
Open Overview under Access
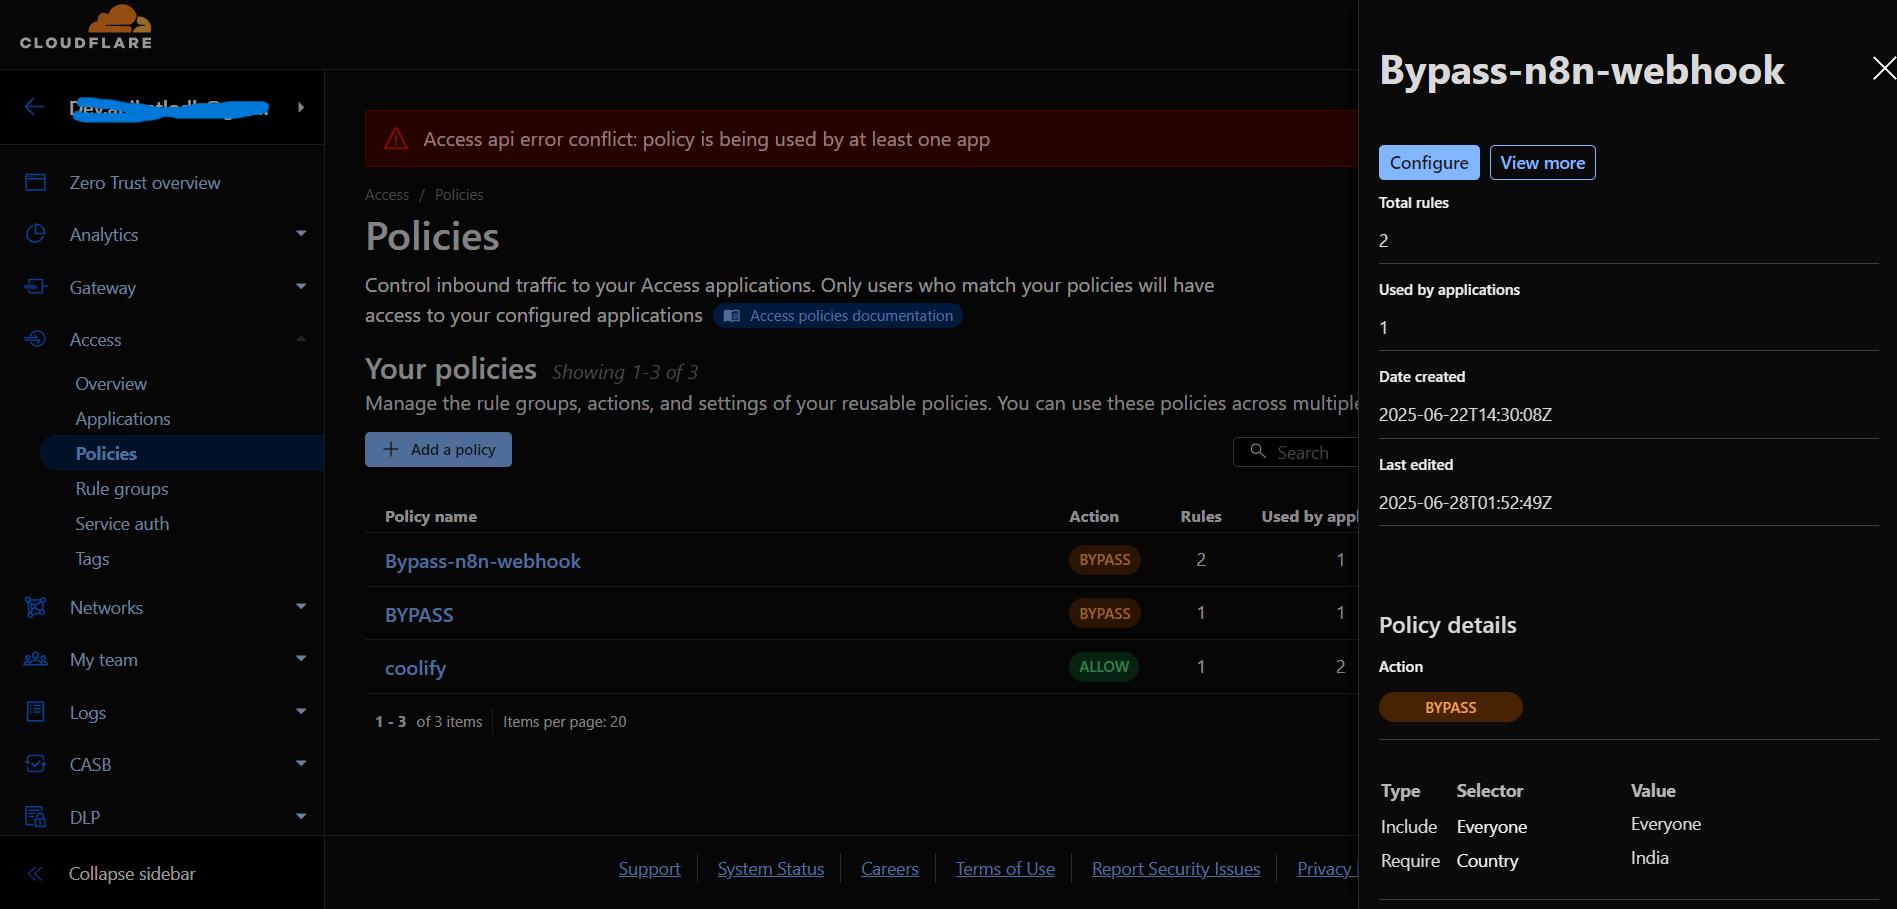click(x=111, y=384)
